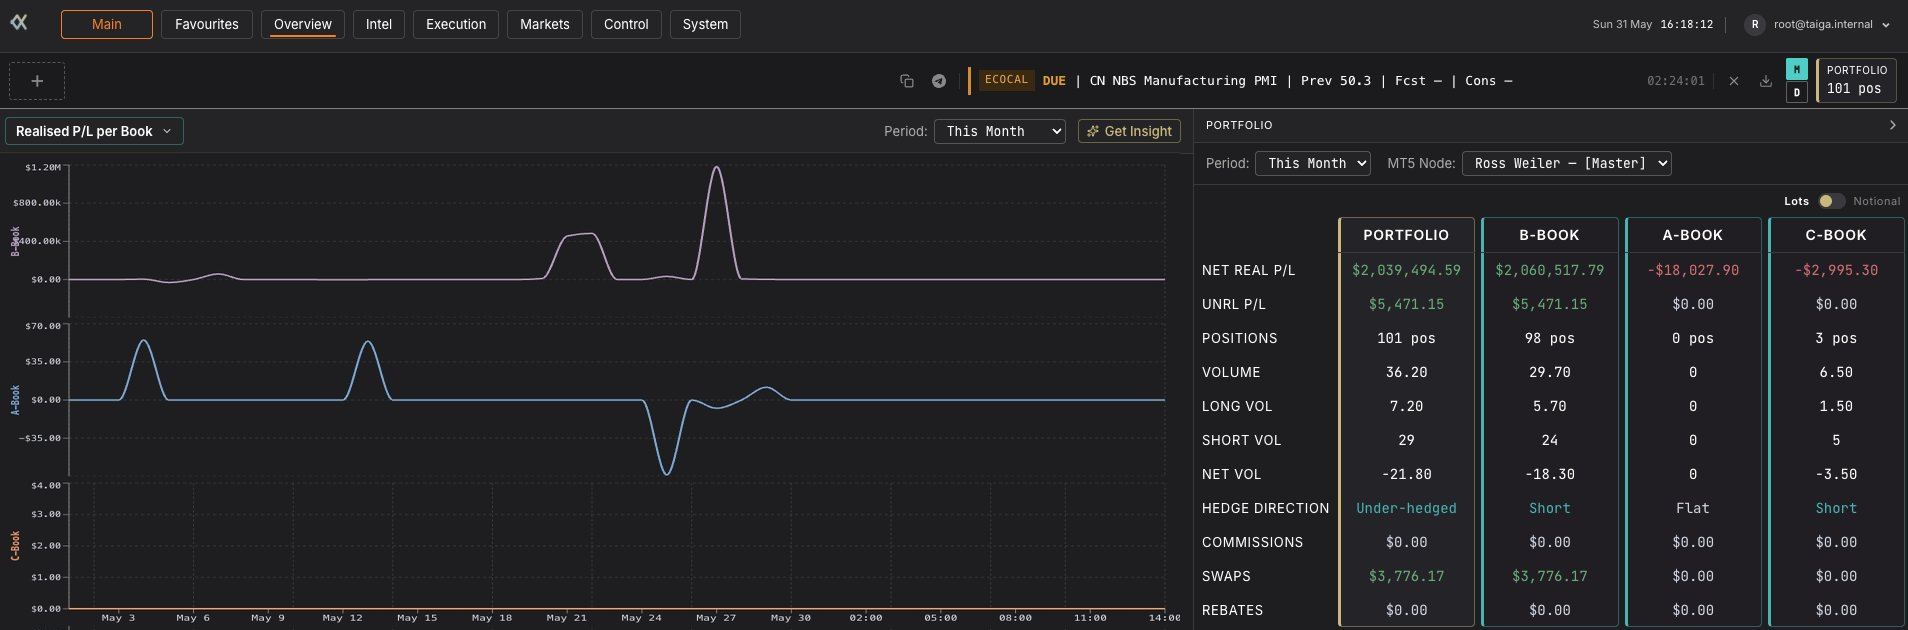Click the date Sun 31 May clock
This screenshot has height=630, width=1908.
tap(1652, 24)
